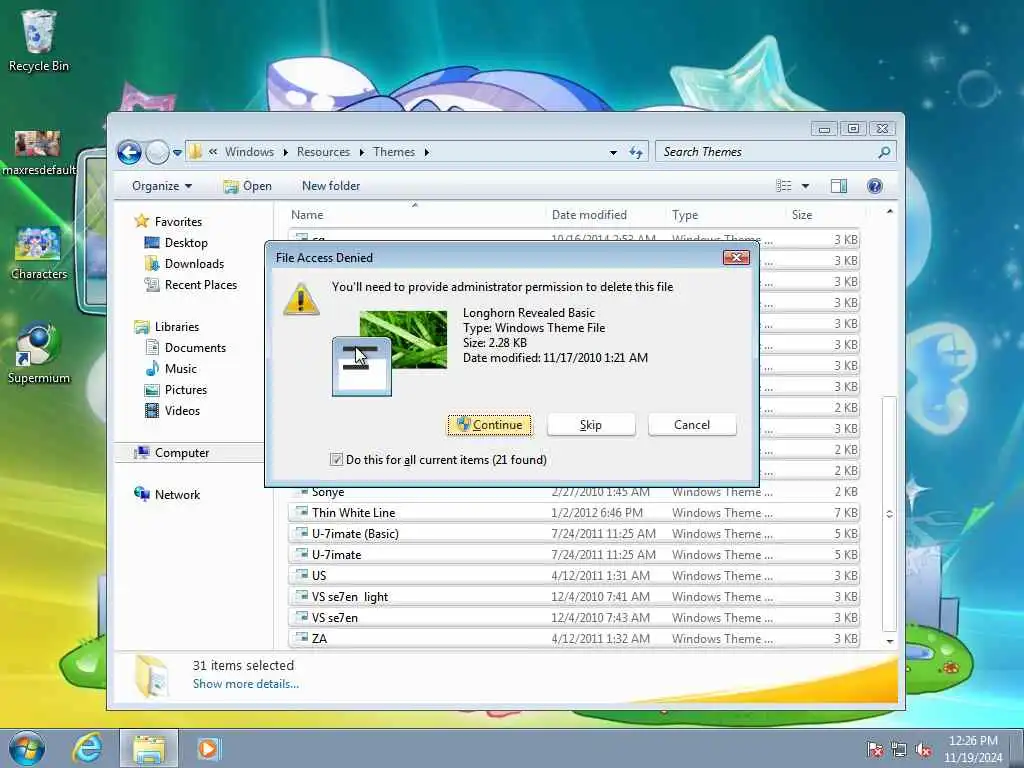Sort by the Name column header
Image resolution: width=1024 pixels, height=768 pixels.
(415, 215)
